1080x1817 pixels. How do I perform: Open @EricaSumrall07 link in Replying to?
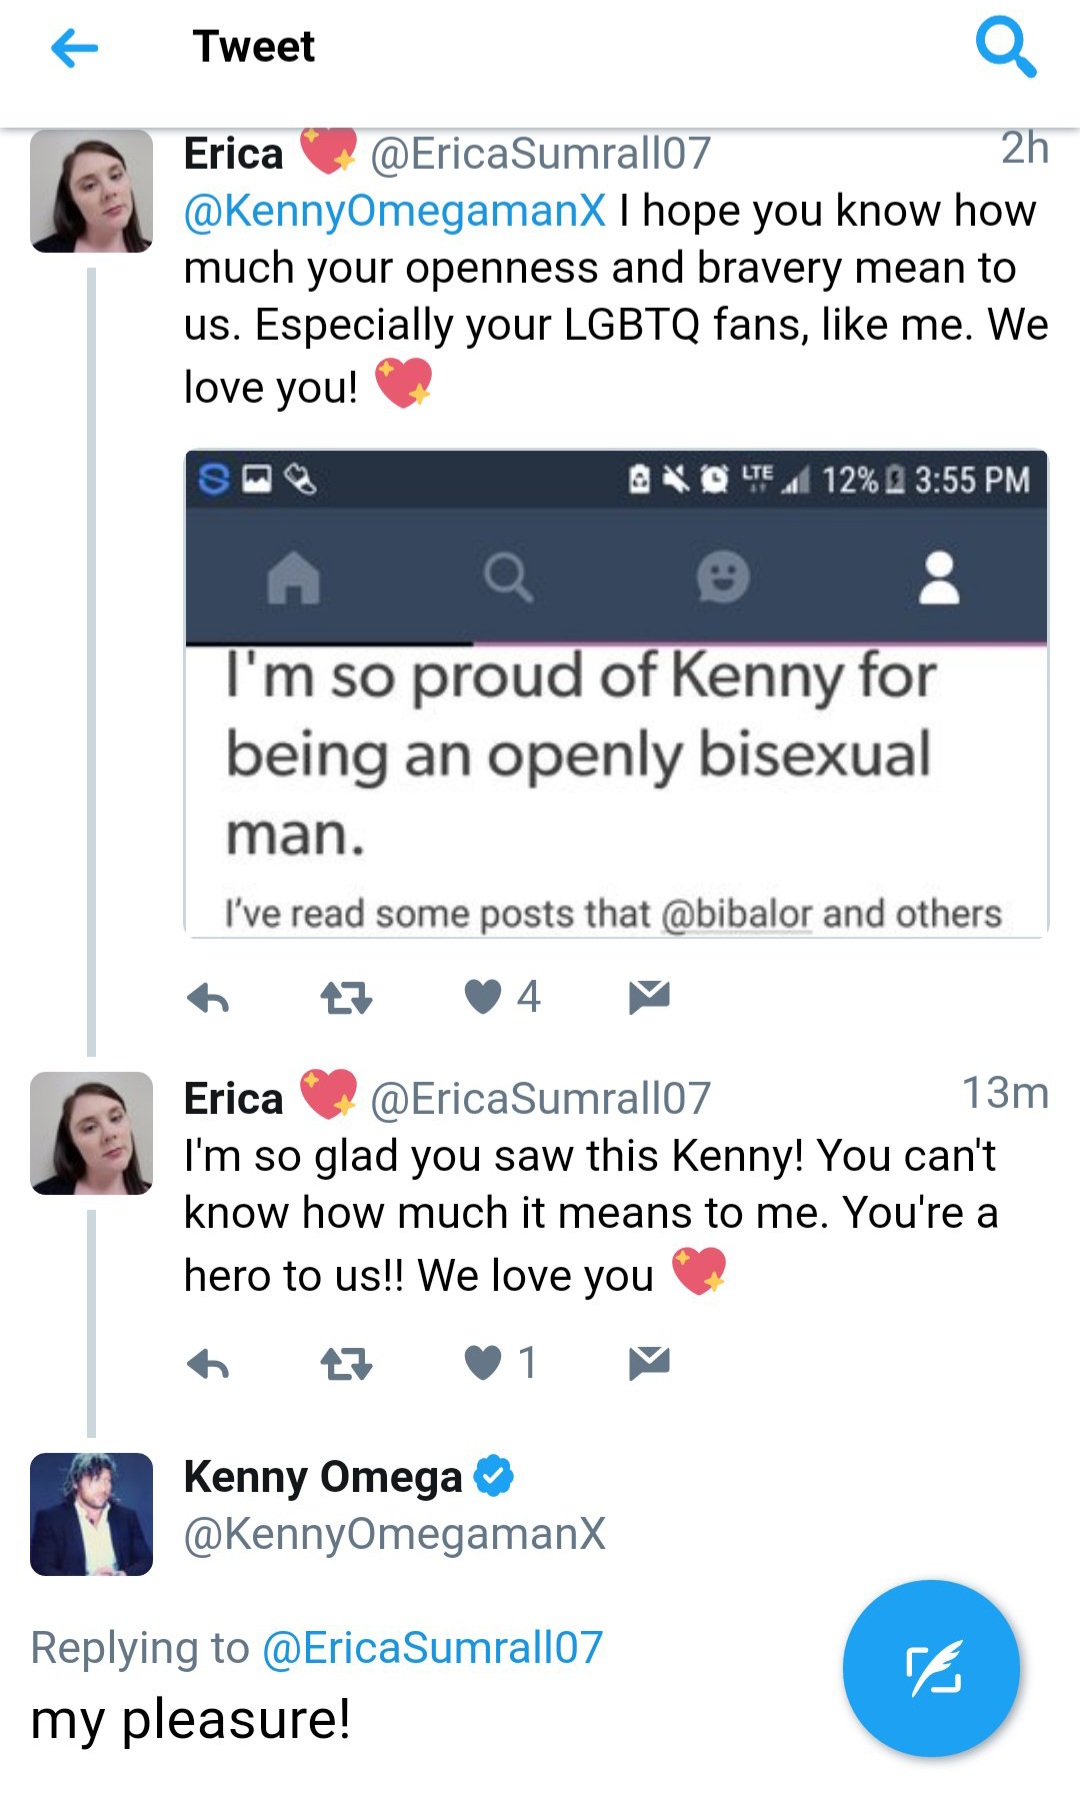(432, 1648)
